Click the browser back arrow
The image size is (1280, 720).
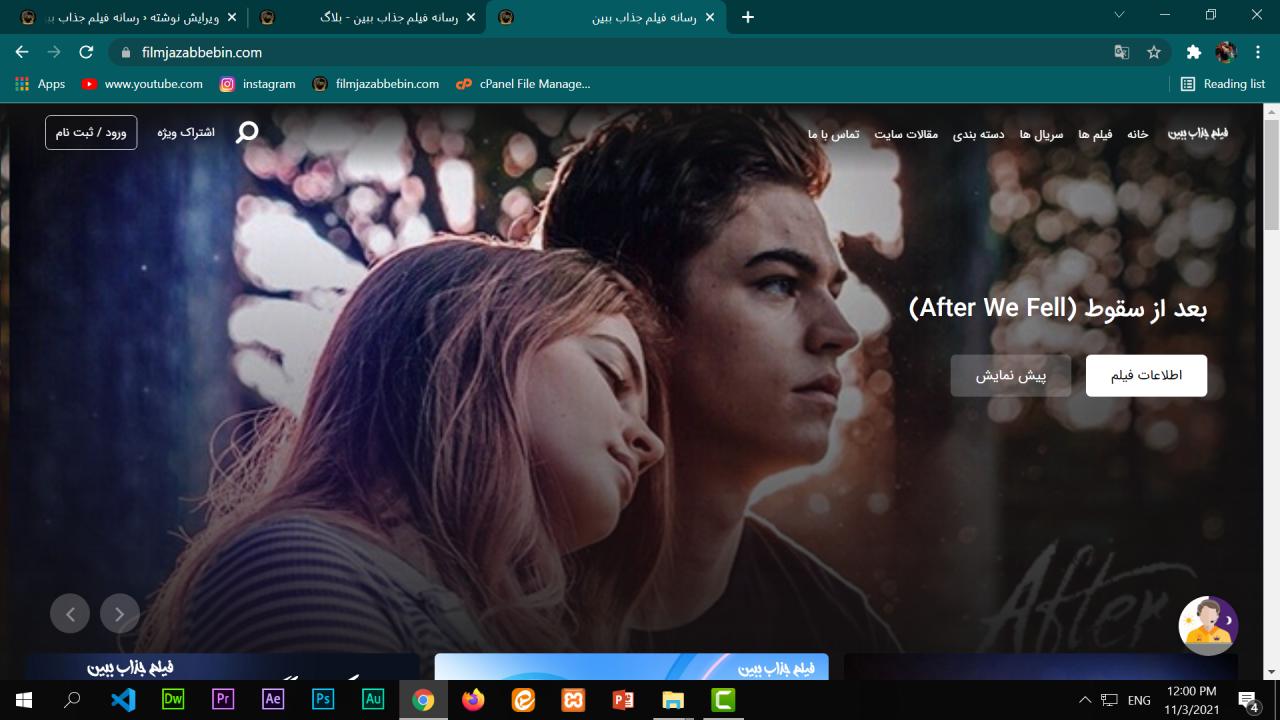[x=22, y=52]
